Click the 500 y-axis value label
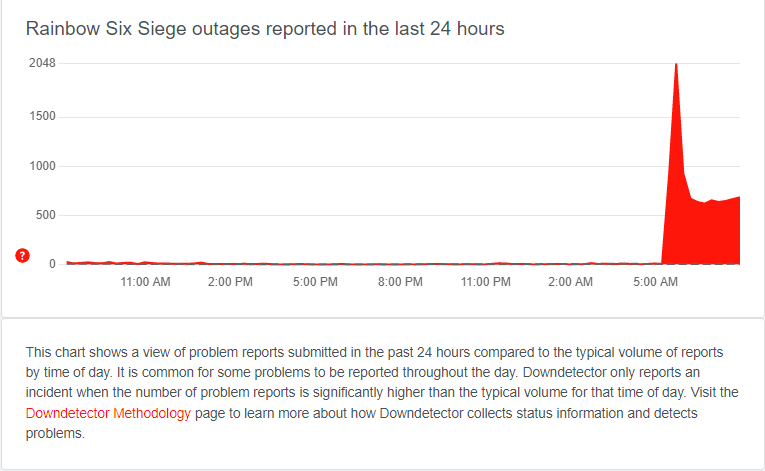The image size is (765, 471). pyautogui.click(x=45, y=215)
